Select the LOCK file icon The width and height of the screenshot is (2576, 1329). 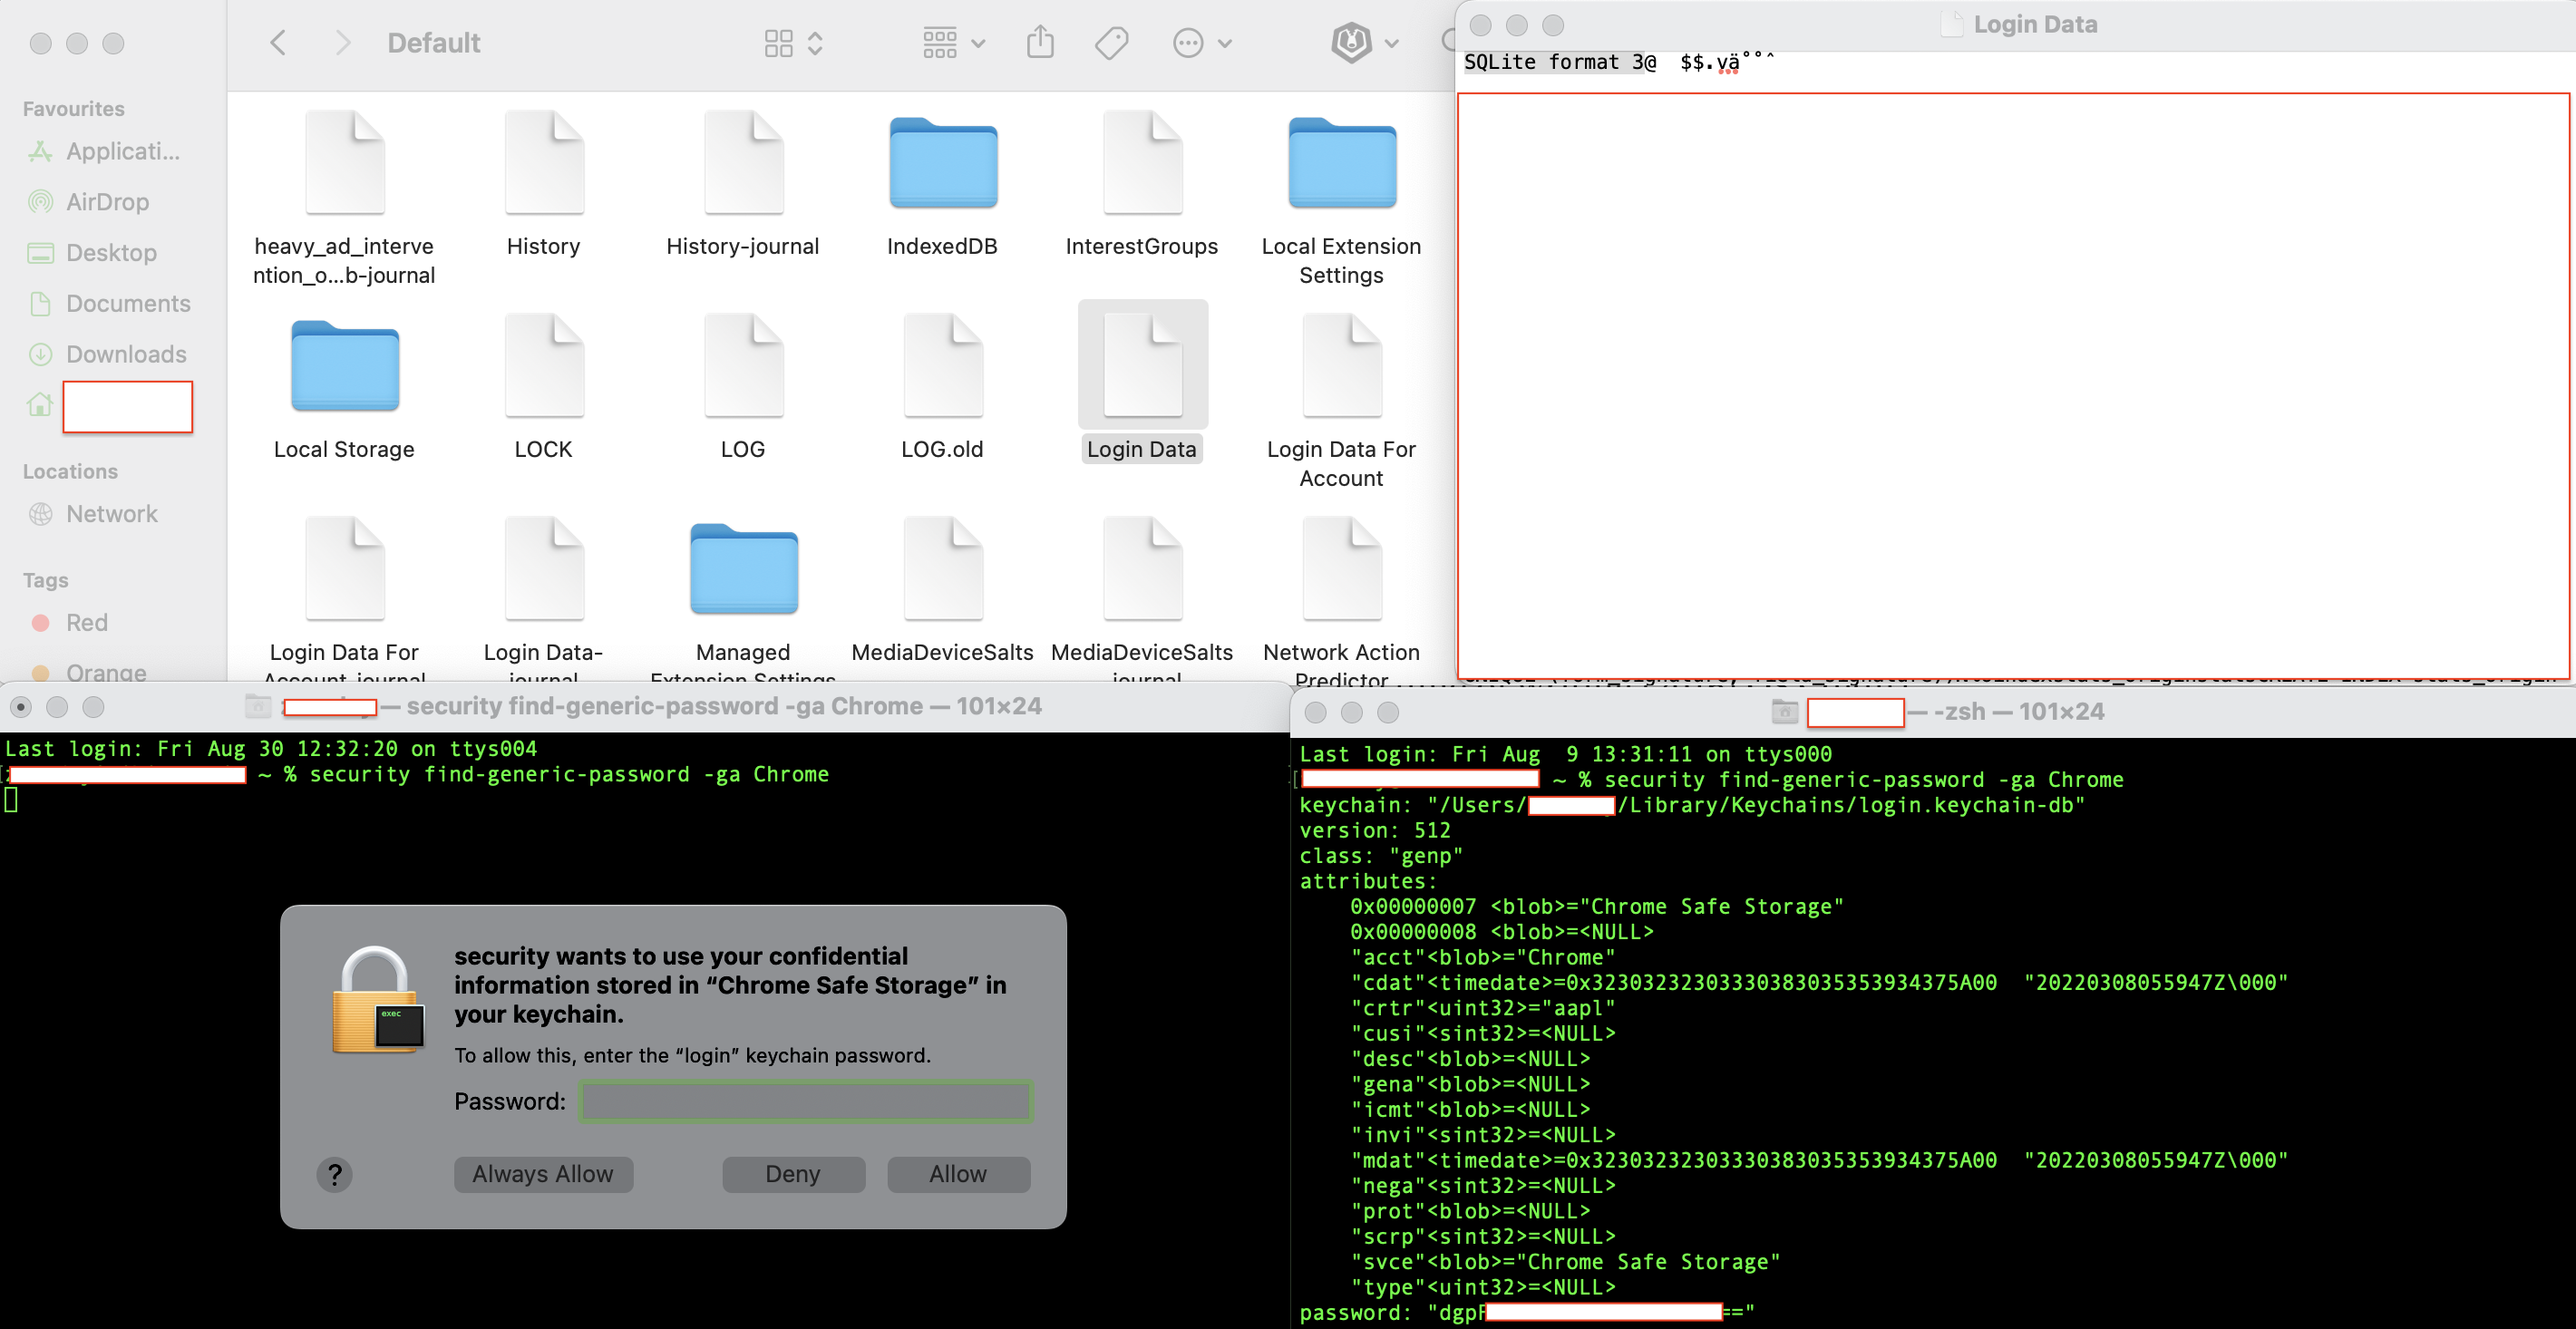pos(544,365)
